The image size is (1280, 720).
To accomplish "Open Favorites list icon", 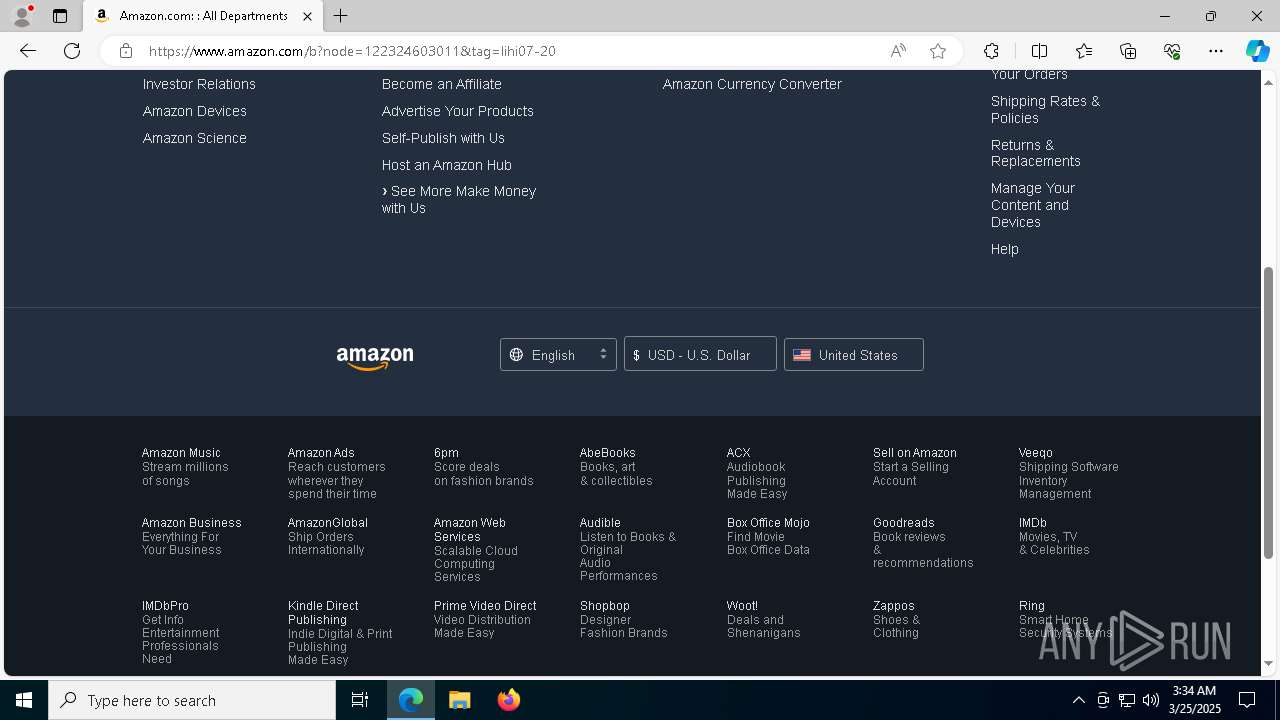I will click(1084, 51).
